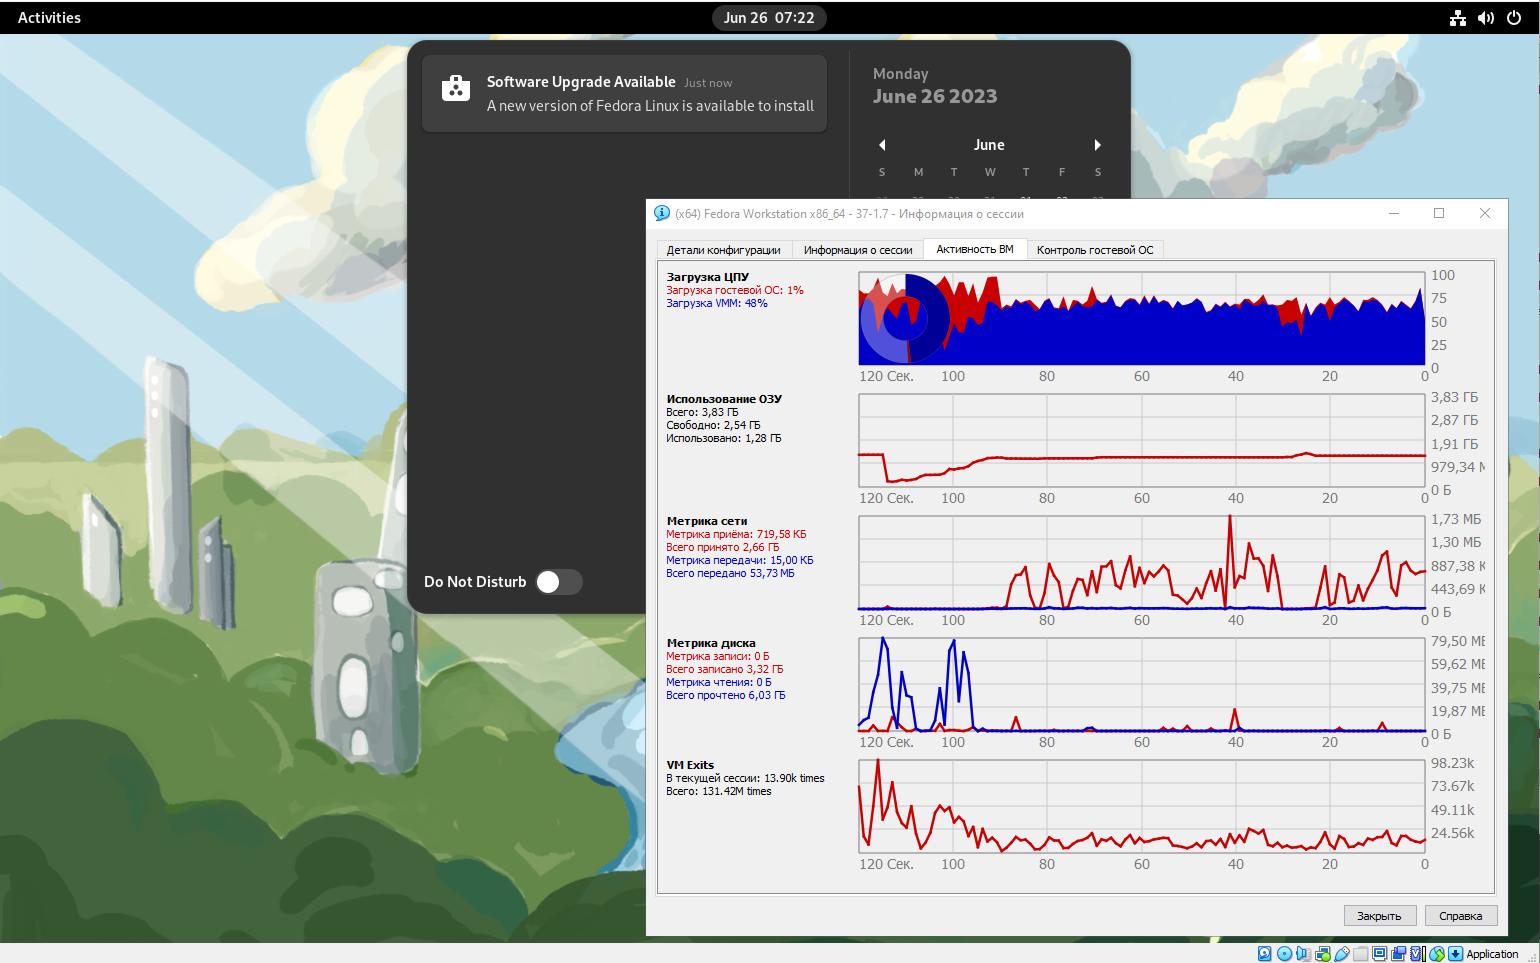Image resolution: width=1540 pixels, height=963 pixels.
Task: Click the hard disk activity indicator icon
Action: click(1265, 954)
